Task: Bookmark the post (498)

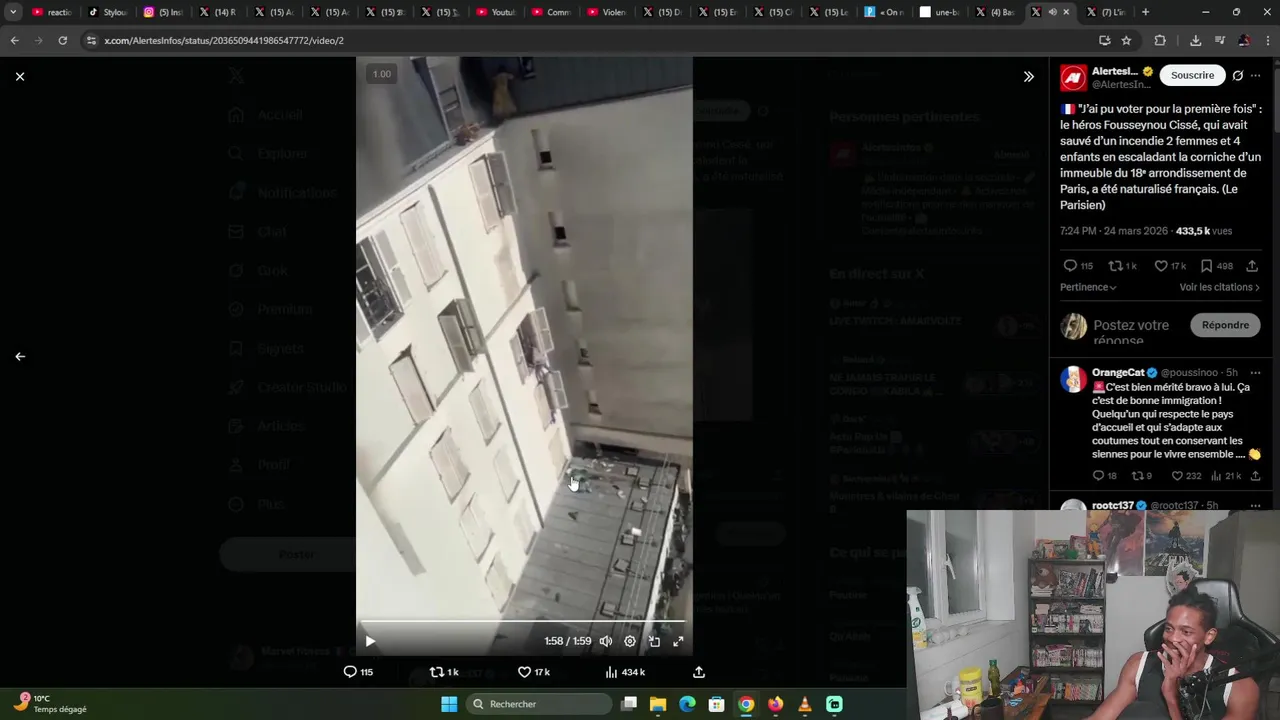Action: (1216, 266)
